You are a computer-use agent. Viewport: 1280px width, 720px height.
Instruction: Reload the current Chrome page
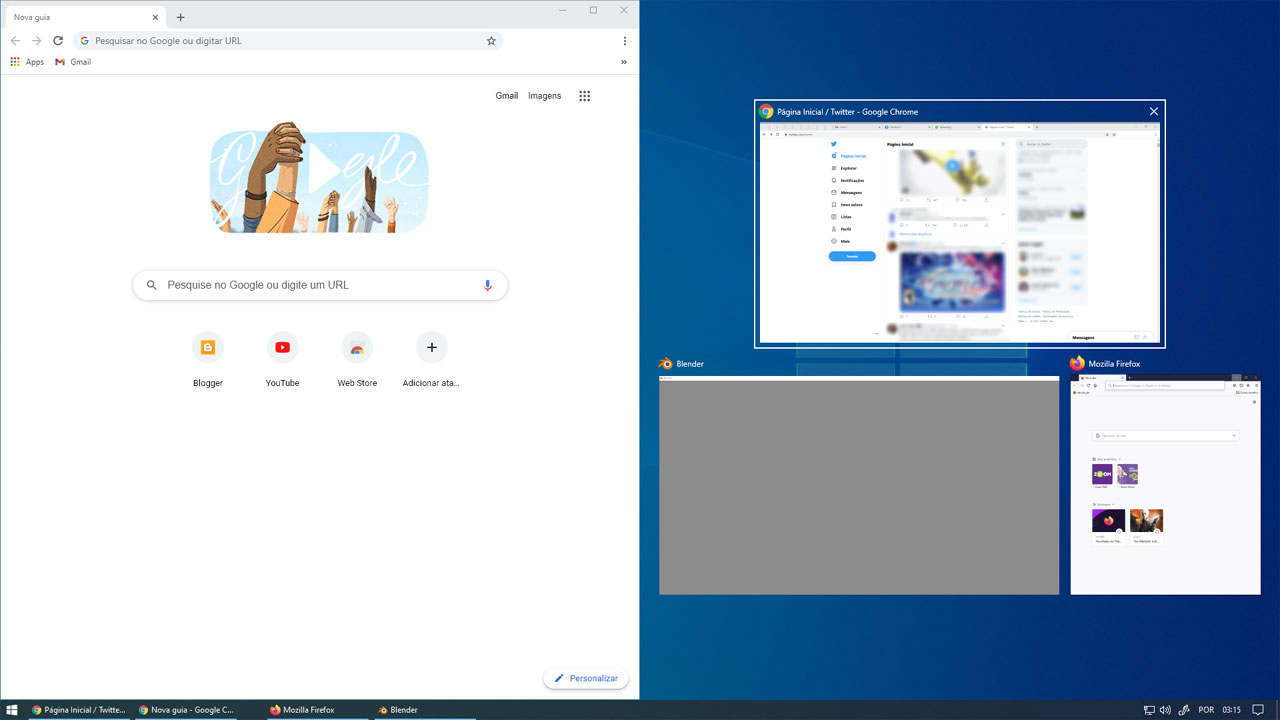pyautogui.click(x=57, y=41)
